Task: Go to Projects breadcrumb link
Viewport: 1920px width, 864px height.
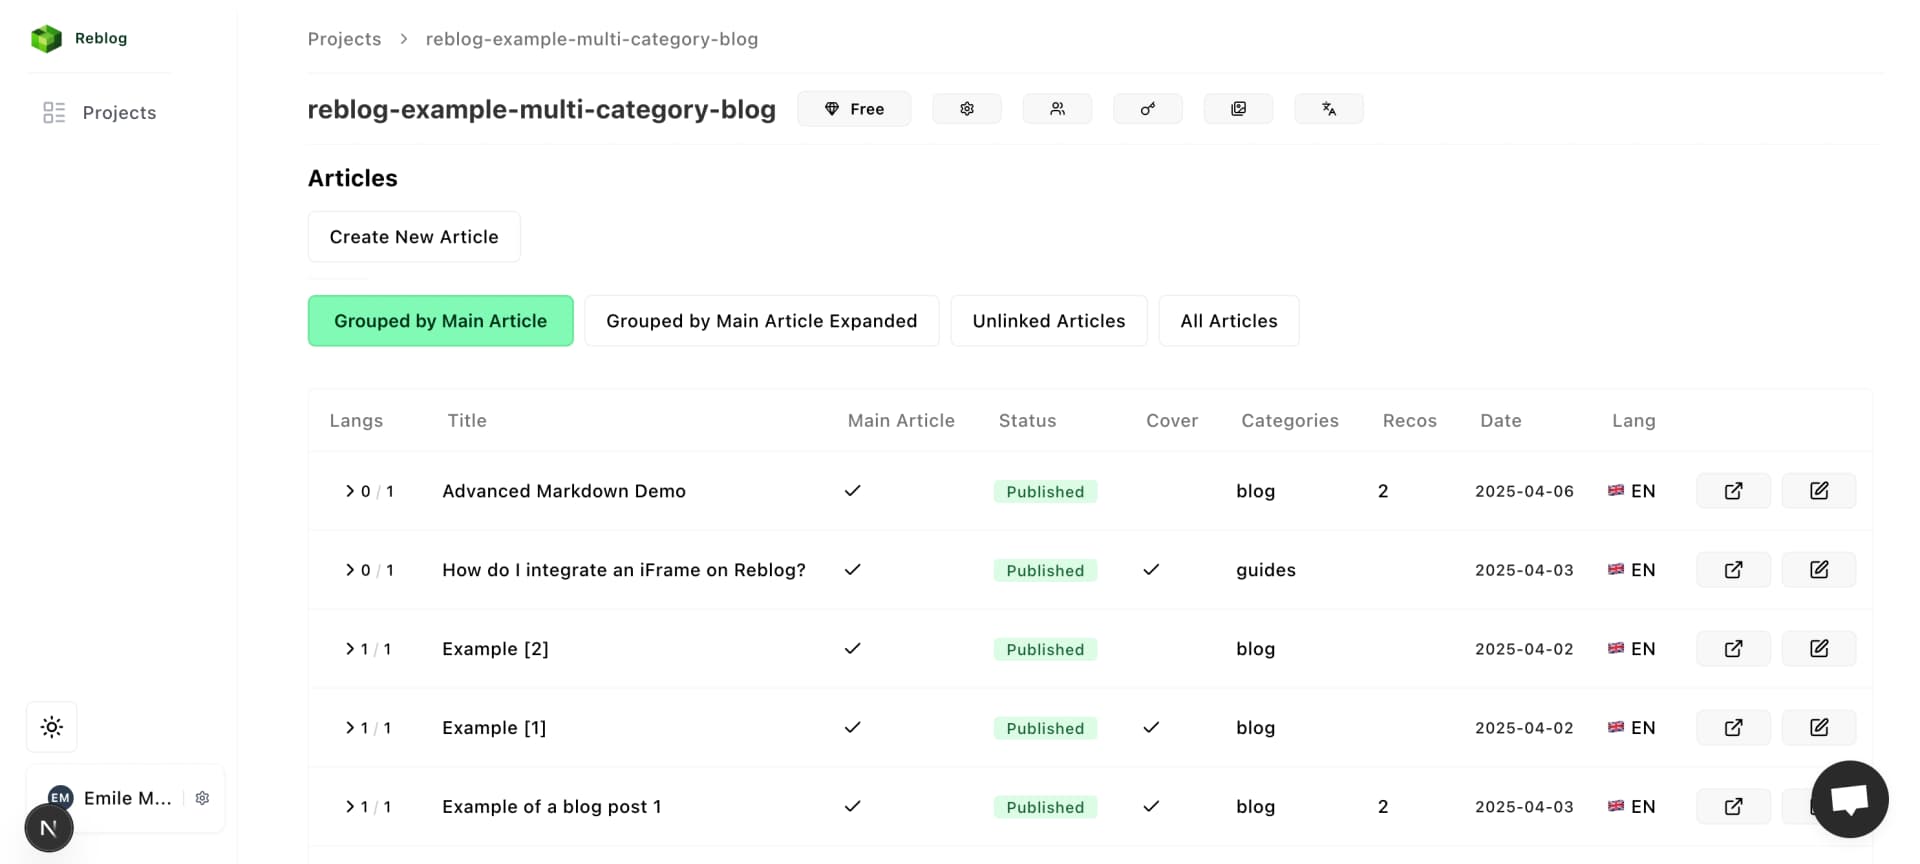Action: tap(344, 39)
